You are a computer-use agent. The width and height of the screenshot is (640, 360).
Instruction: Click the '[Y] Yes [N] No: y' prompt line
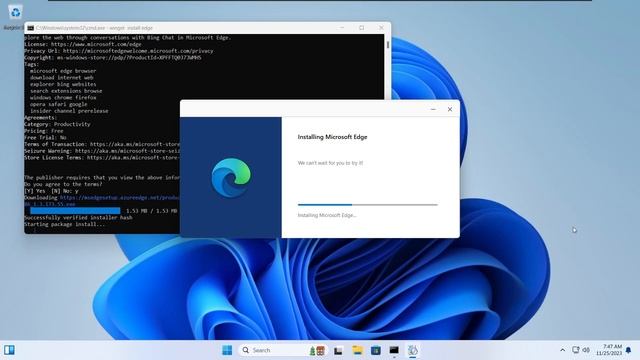(x=51, y=191)
